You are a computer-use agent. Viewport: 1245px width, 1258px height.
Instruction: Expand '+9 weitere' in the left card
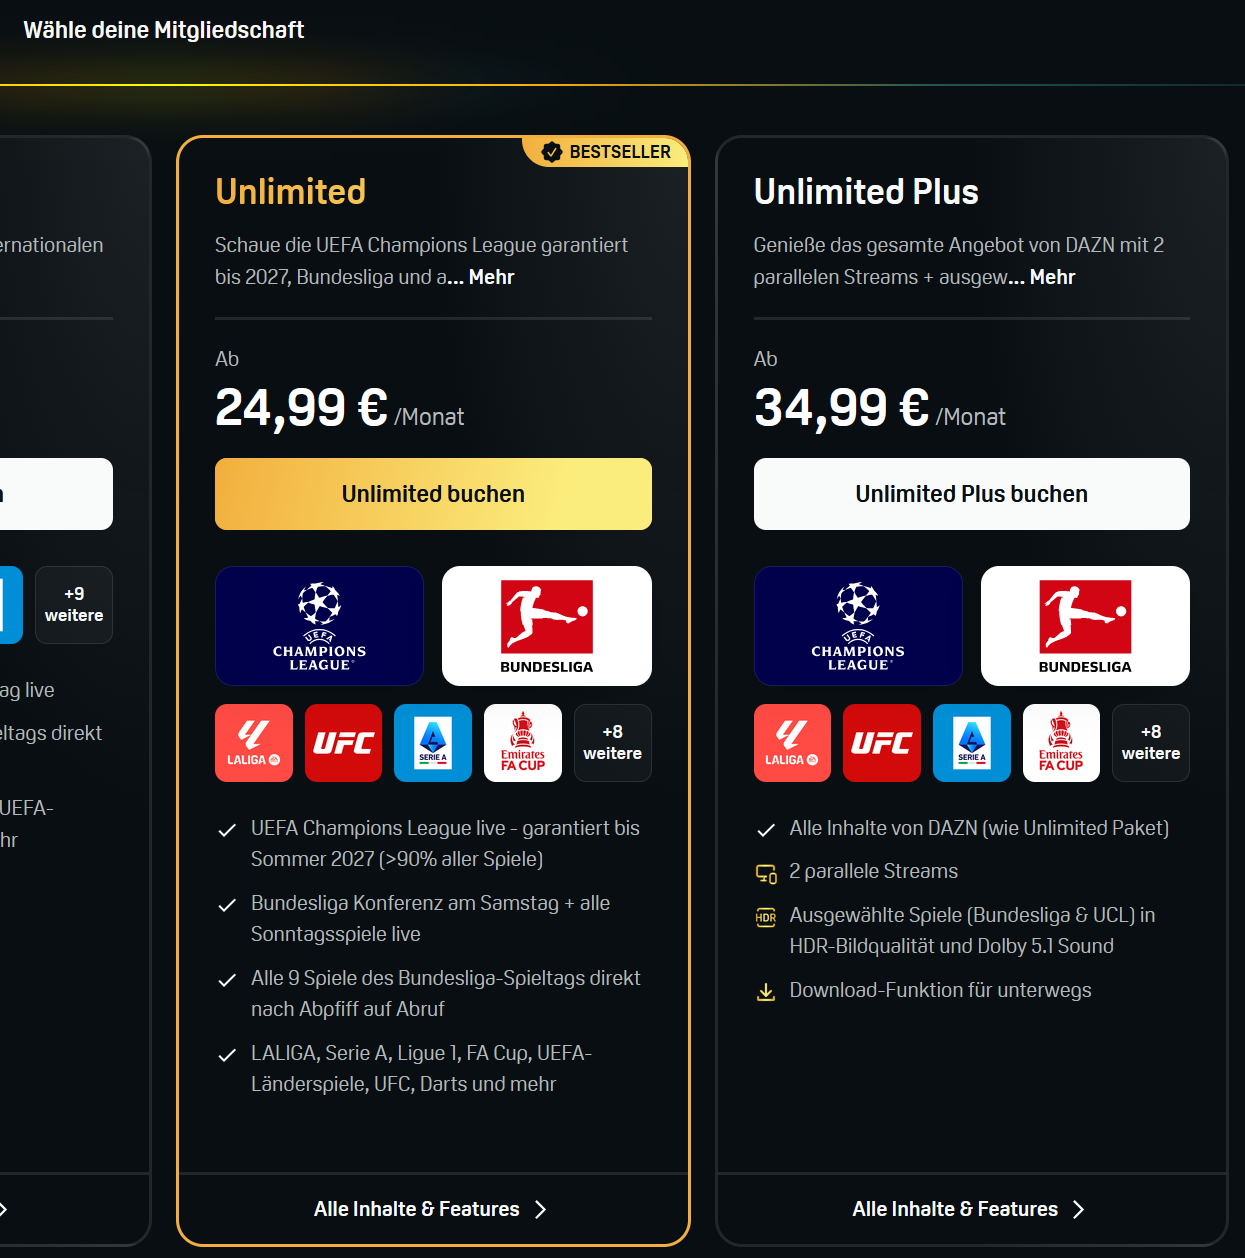[x=74, y=605]
